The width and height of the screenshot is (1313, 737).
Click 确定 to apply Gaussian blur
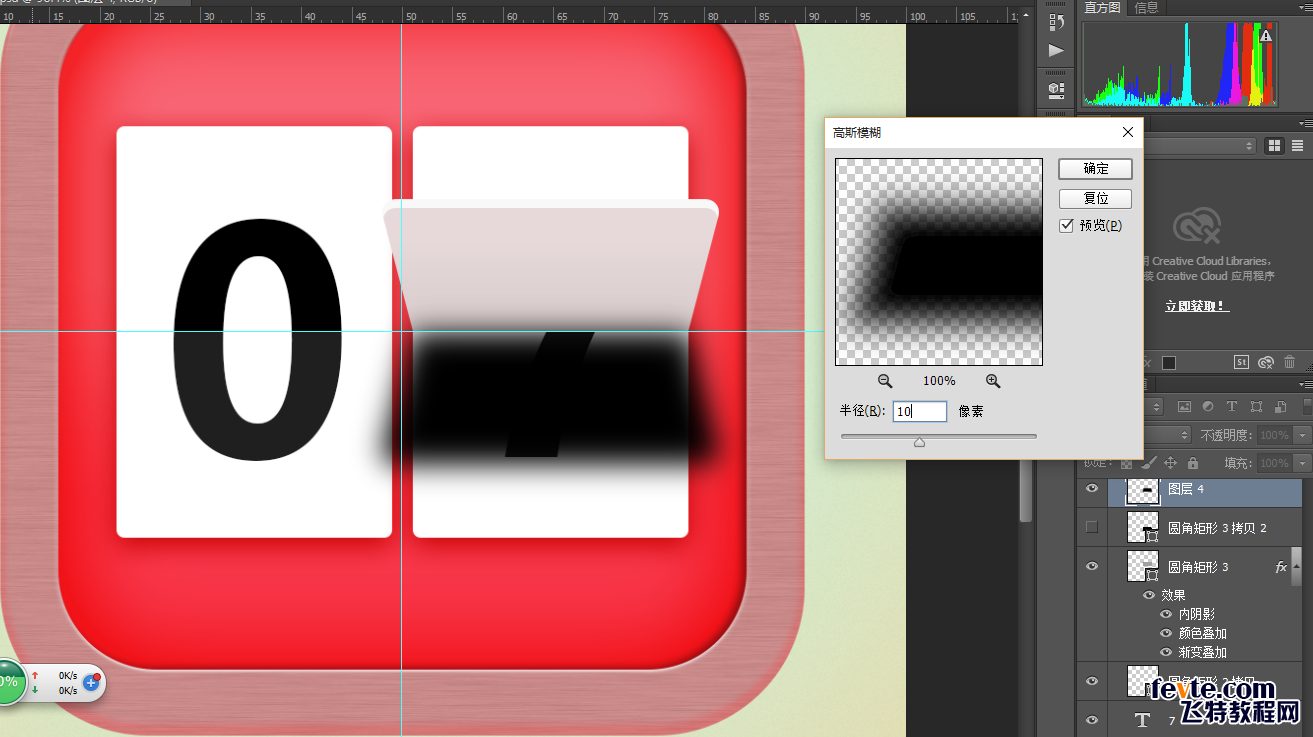pyautogui.click(x=1095, y=169)
